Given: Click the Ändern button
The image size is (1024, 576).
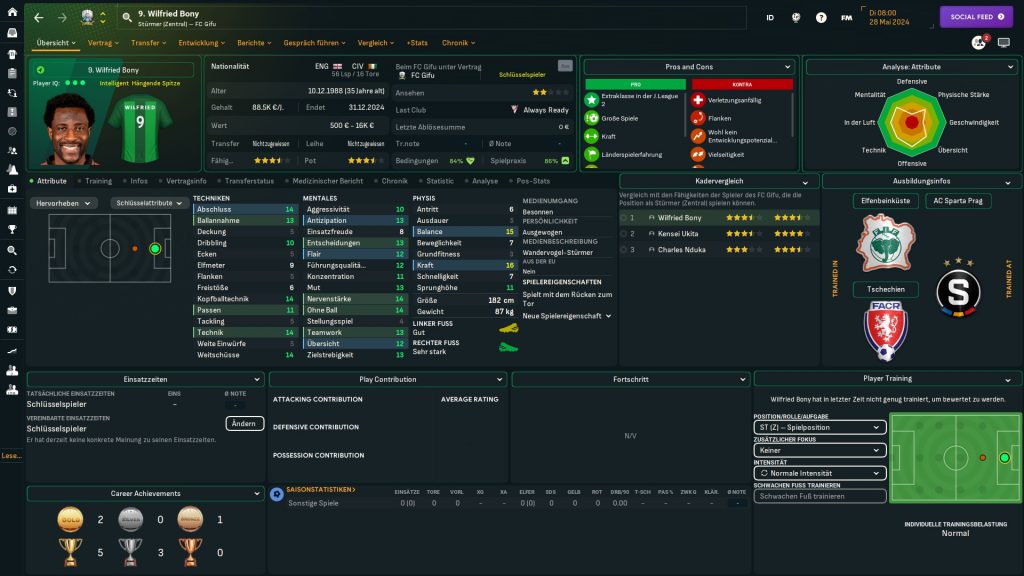Looking at the screenshot, I should (245, 423).
